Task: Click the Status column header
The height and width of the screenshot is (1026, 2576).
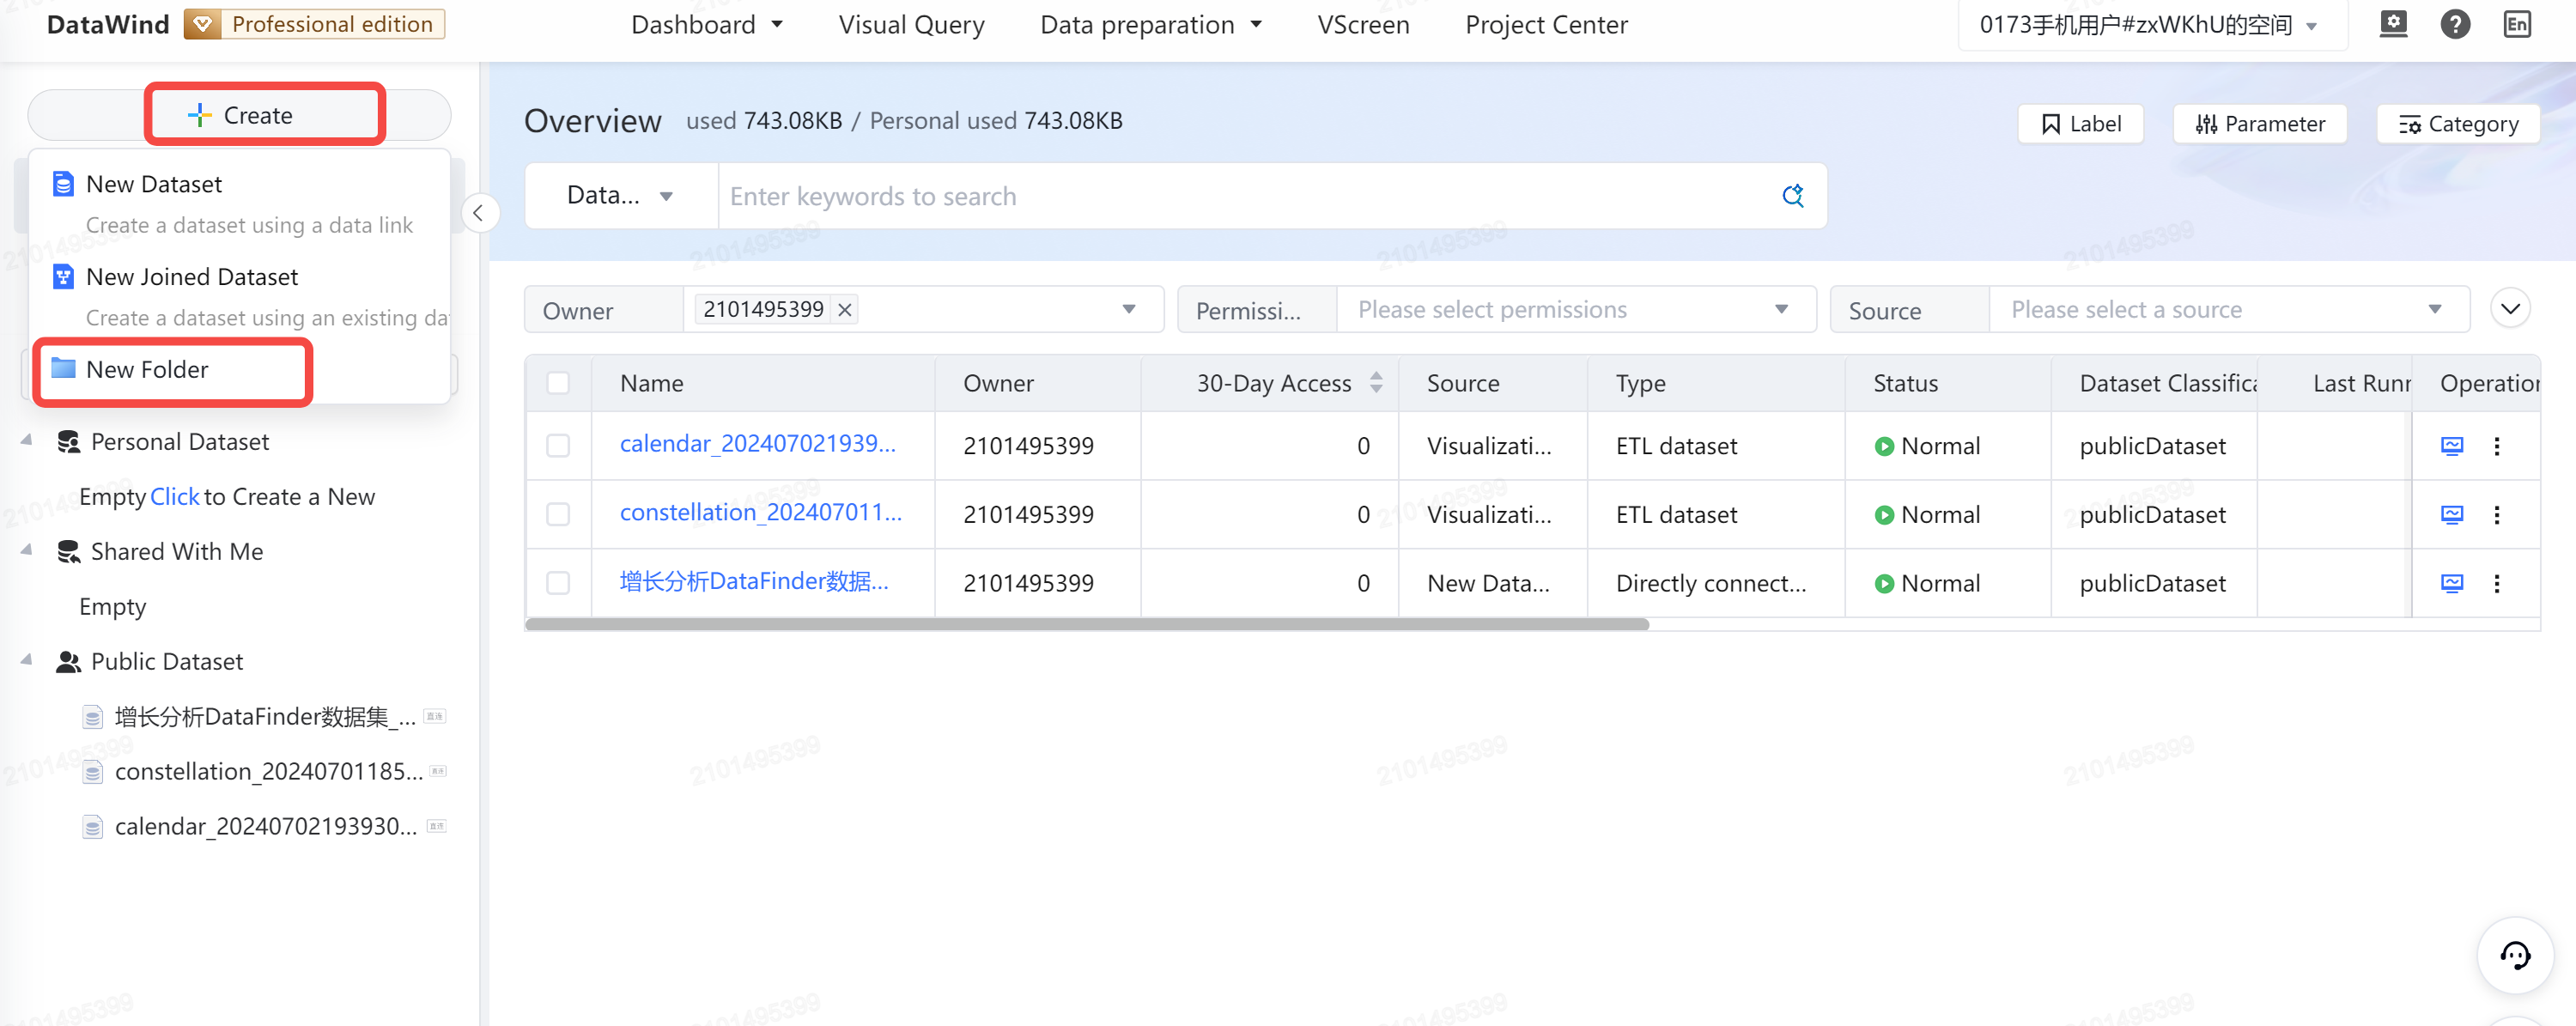Action: (x=1905, y=383)
